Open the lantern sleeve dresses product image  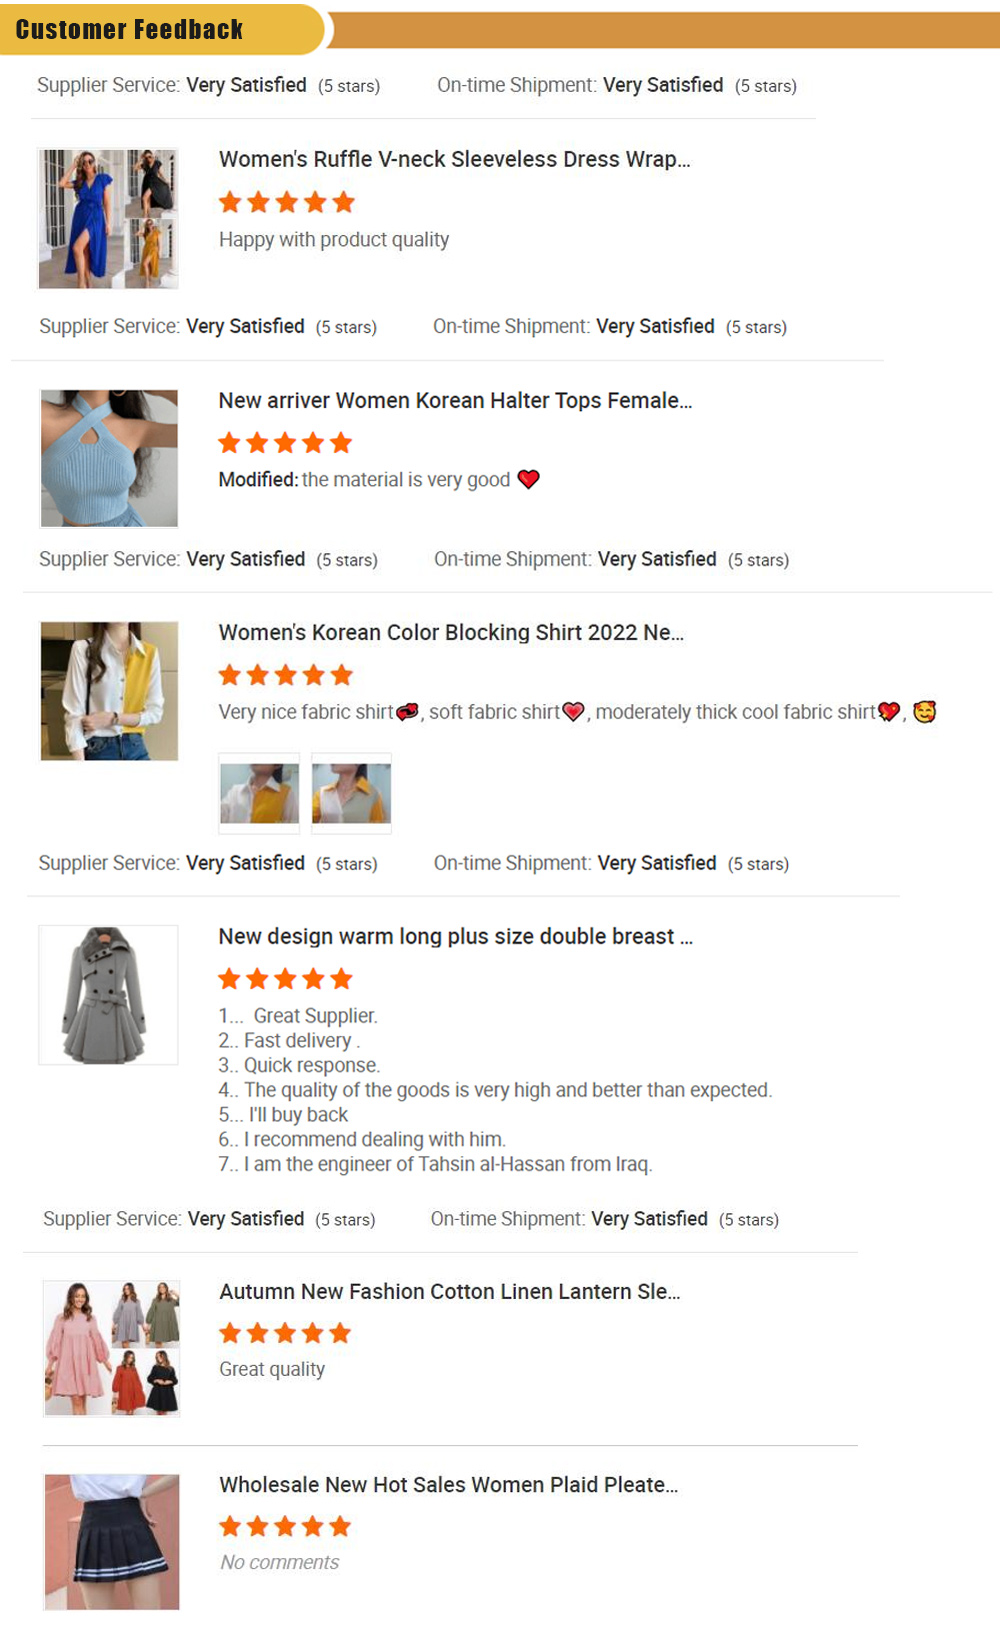coord(111,1348)
